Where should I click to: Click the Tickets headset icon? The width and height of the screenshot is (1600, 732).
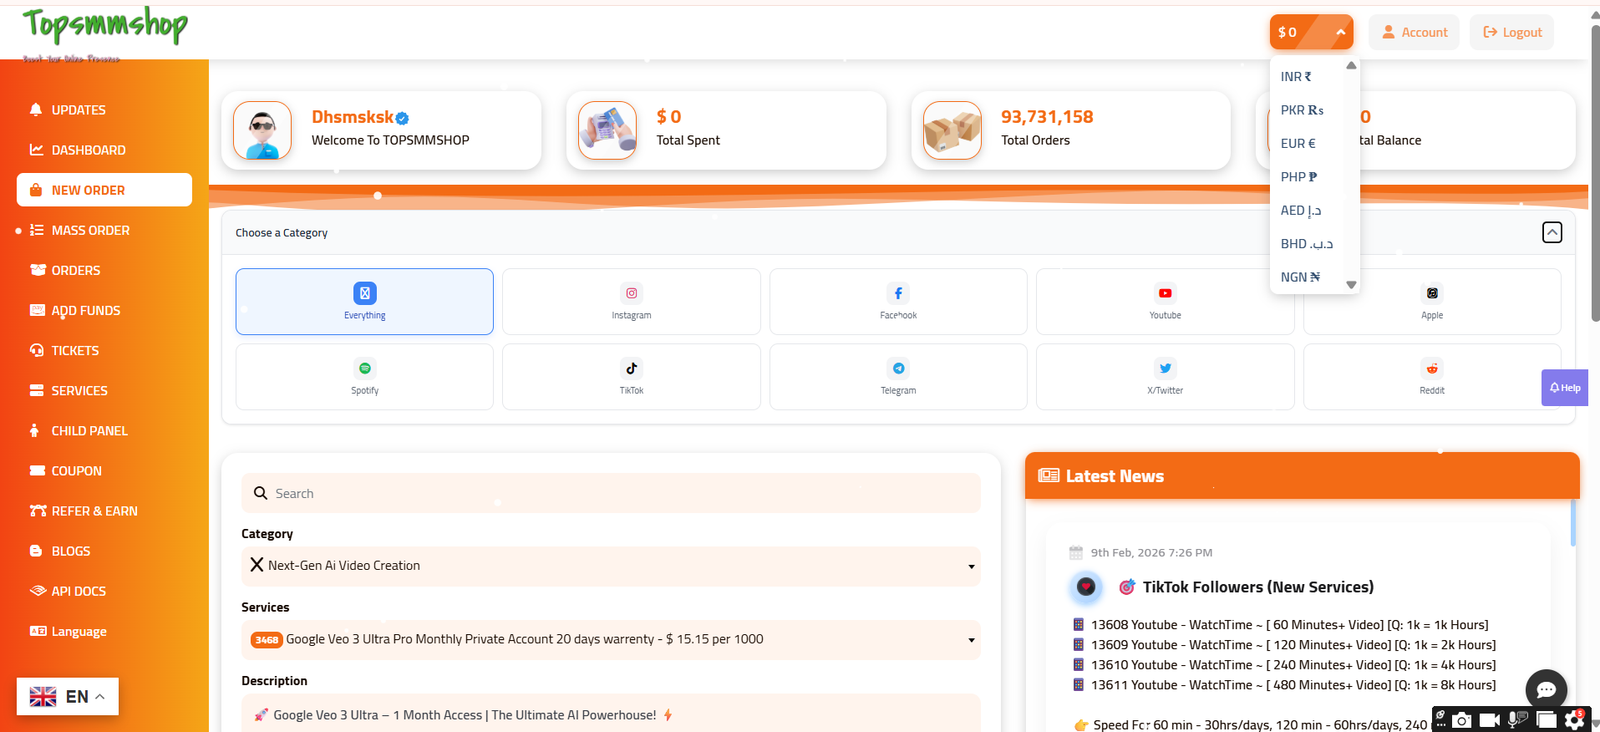pyautogui.click(x=37, y=350)
